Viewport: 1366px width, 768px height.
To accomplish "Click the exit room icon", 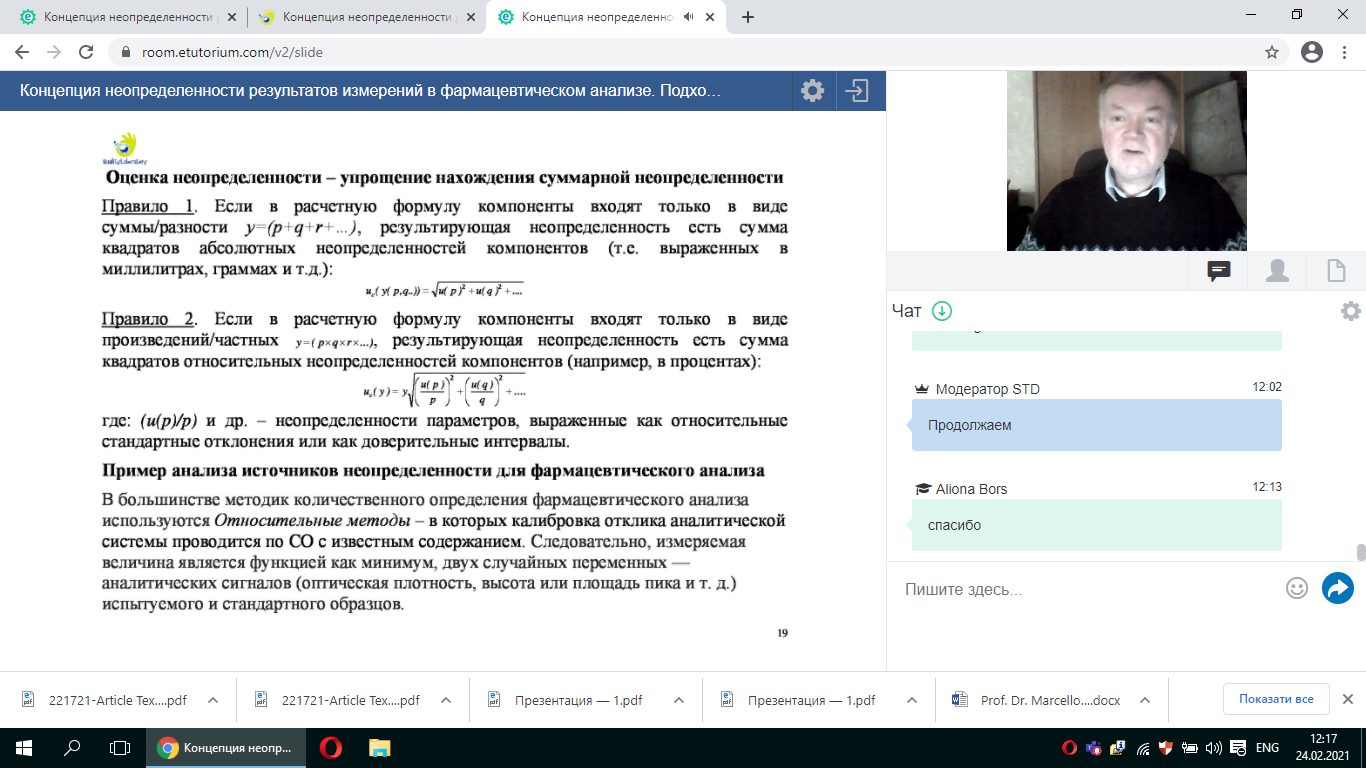I will pyautogui.click(x=857, y=91).
